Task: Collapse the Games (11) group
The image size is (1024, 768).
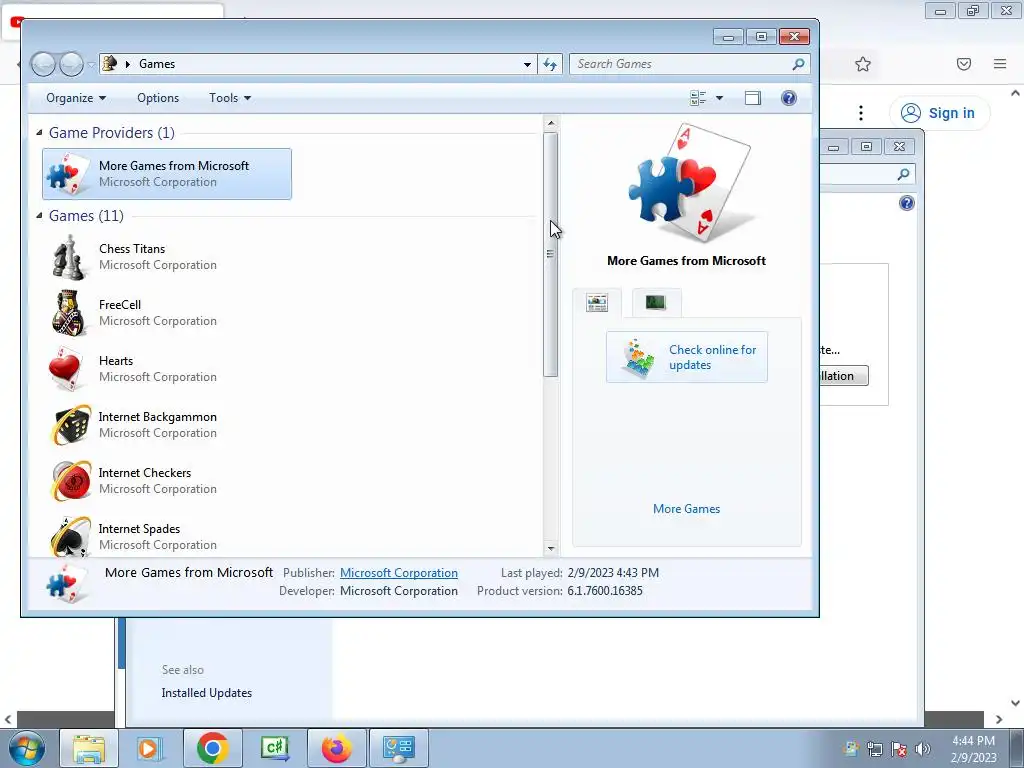Action: point(39,216)
